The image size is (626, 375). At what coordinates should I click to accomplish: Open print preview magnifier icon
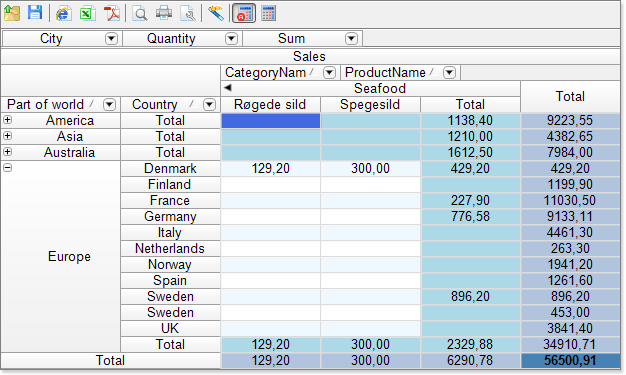click(140, 14)
